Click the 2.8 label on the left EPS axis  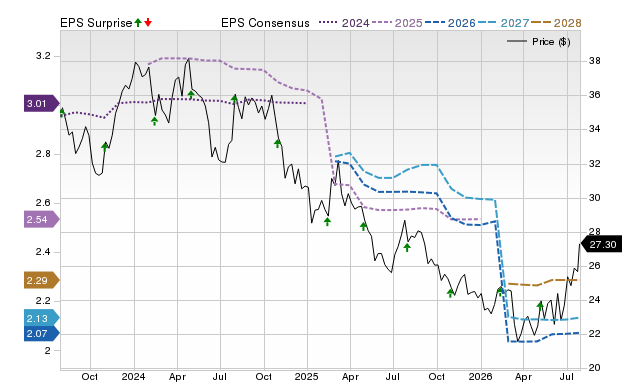point(43,154)
